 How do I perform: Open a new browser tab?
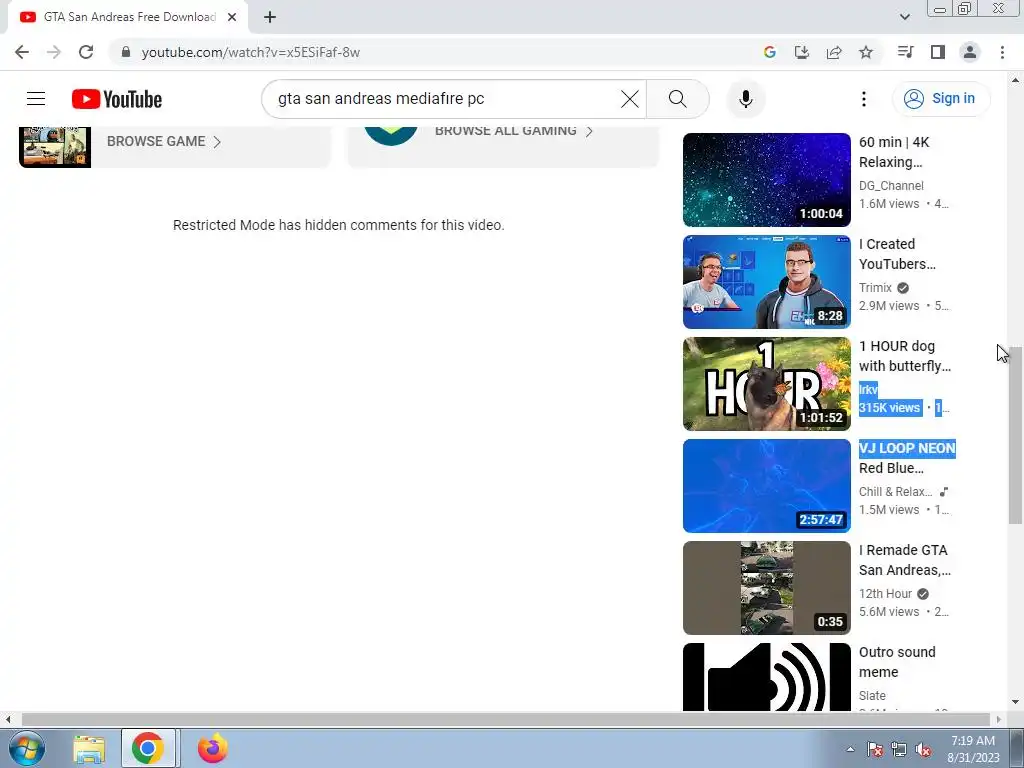pyautogui.click(x=270, y=17)
